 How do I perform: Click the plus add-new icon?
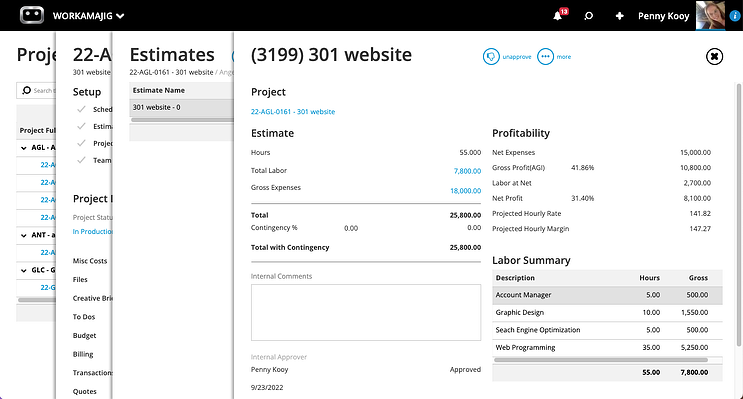point(619,16)
